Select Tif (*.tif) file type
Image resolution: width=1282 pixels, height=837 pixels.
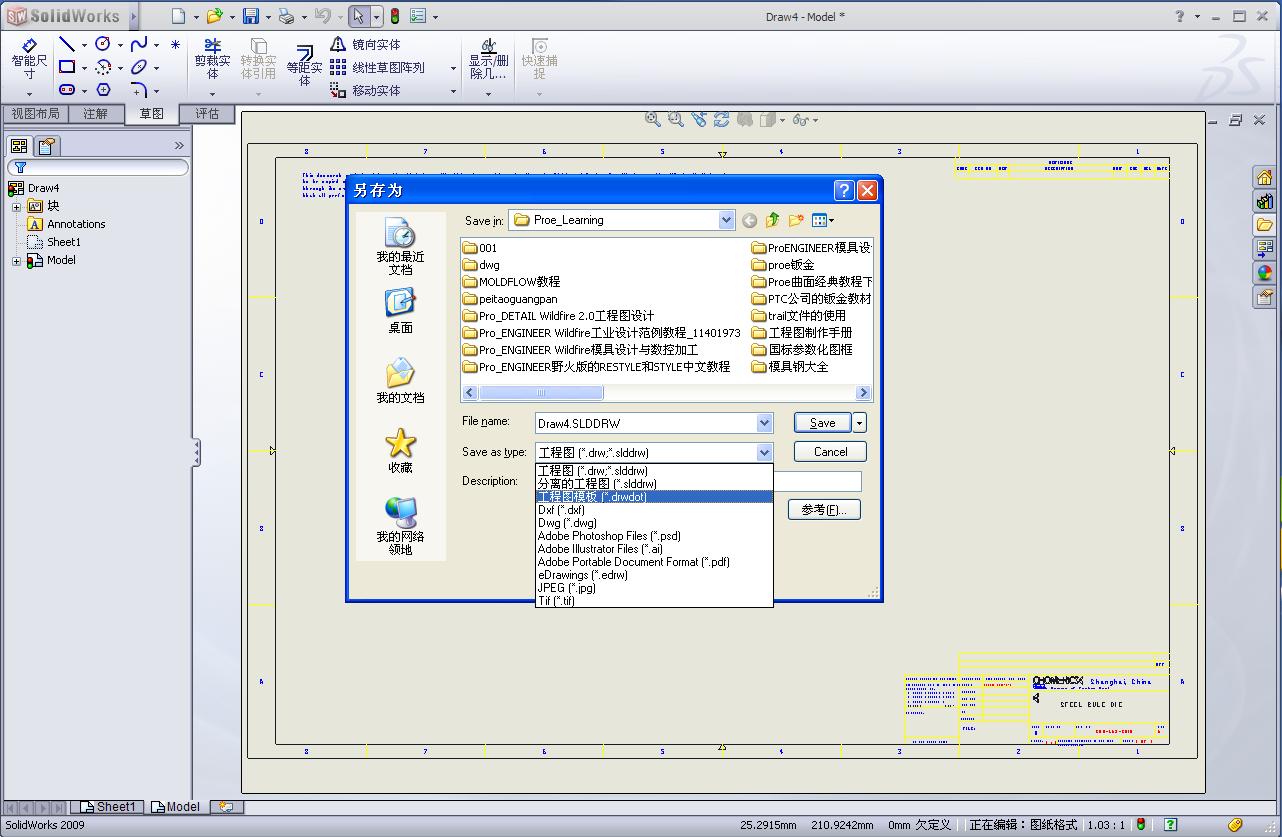click(x=654, y=601)
